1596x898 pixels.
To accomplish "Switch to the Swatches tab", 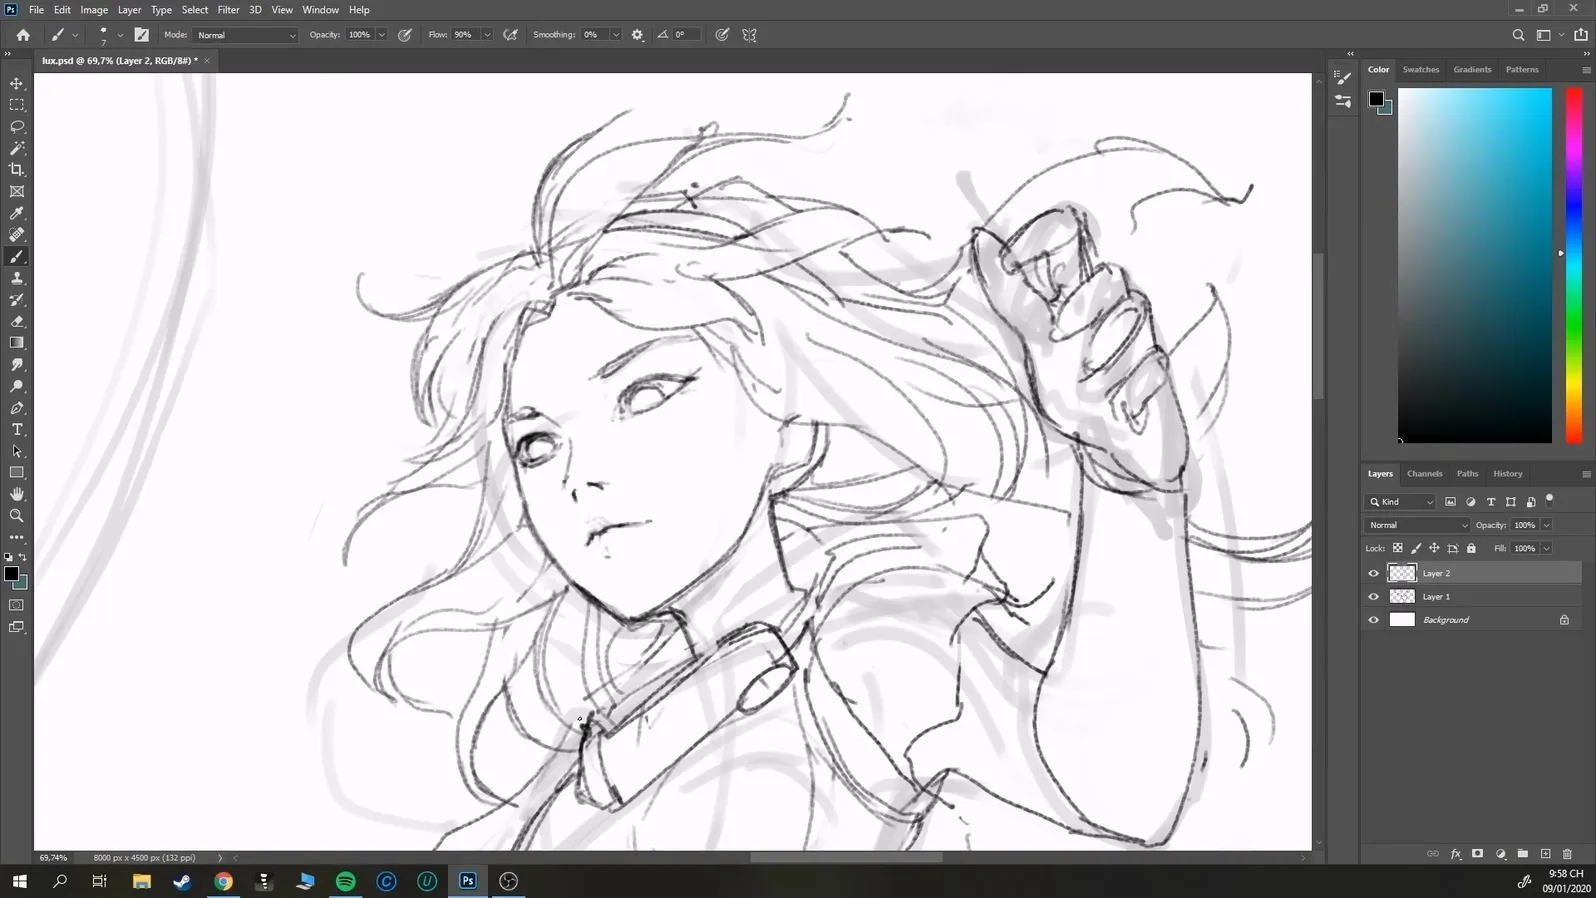I will pos(1420,70).
